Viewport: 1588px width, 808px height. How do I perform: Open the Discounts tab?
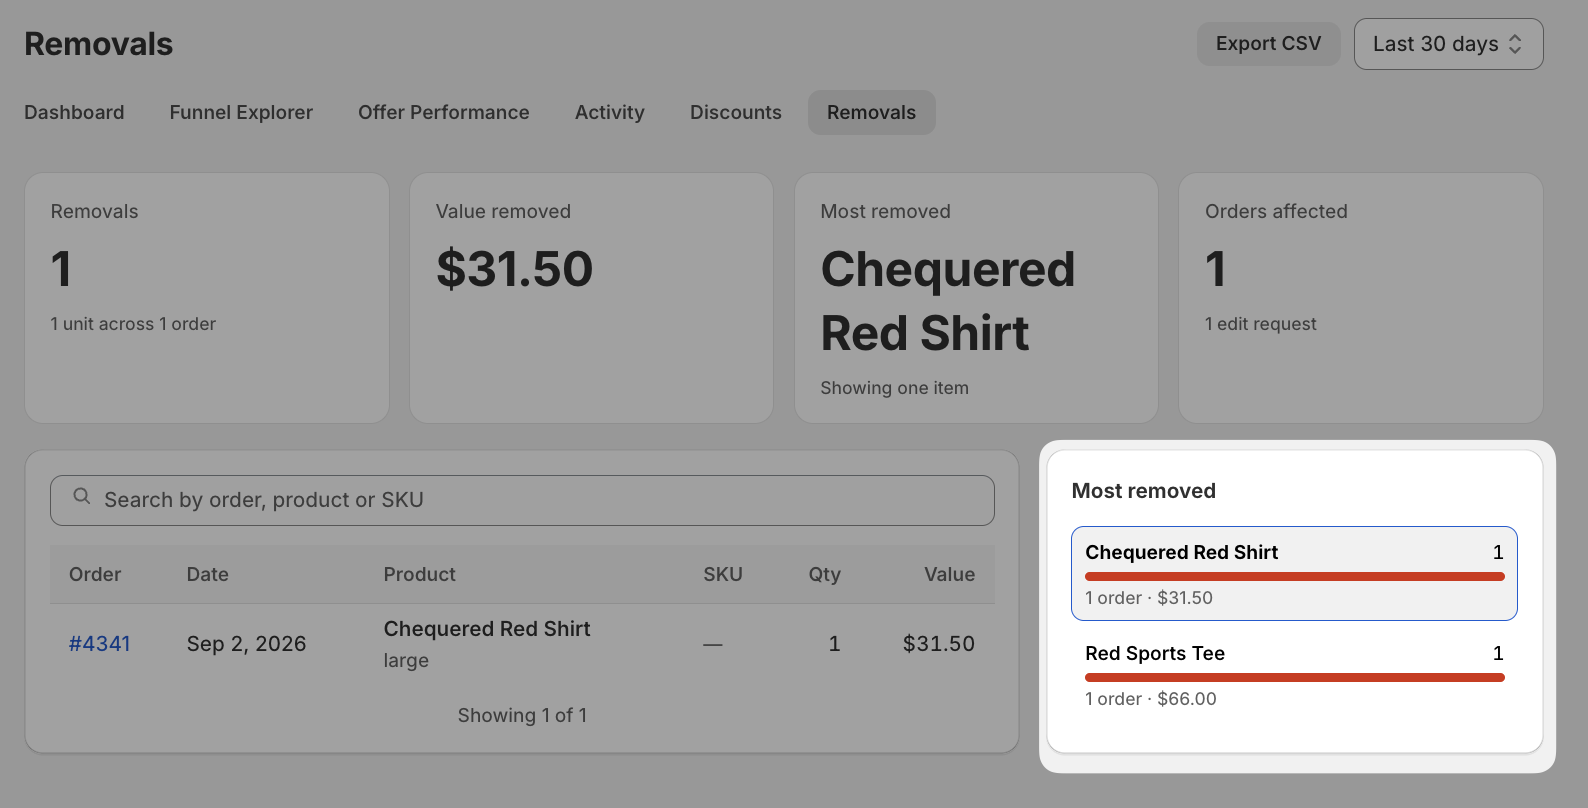(x=735, y=112)
